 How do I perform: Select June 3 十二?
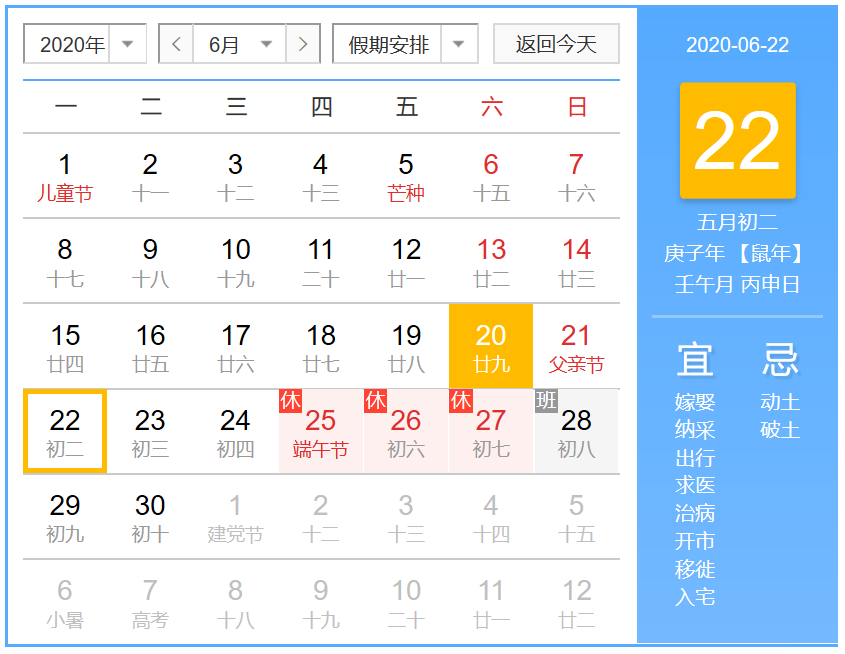pos(236,177)
